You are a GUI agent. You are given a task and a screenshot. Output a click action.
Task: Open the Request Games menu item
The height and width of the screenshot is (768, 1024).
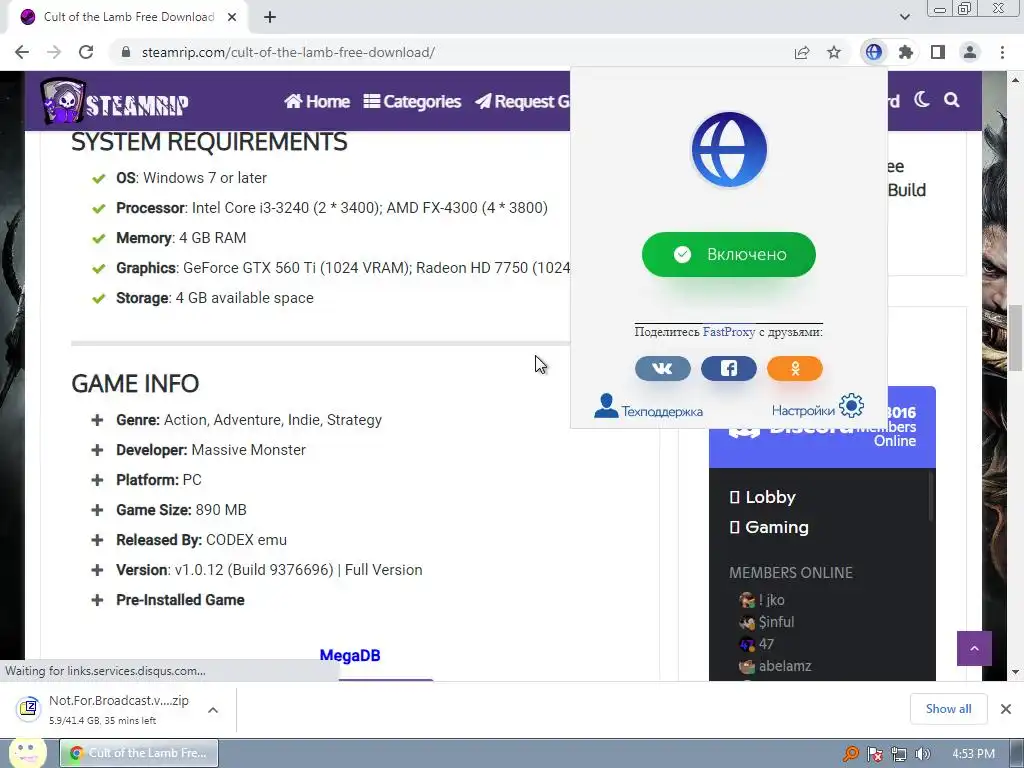522,101
